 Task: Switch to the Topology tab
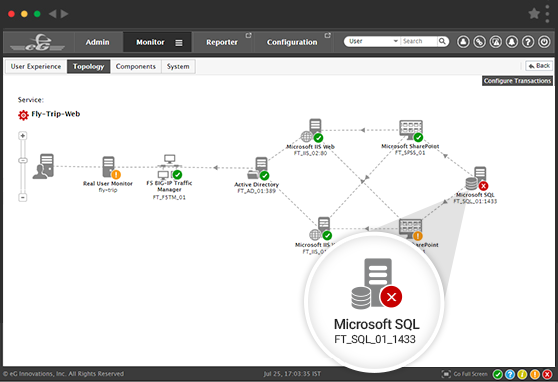coord(89,67)
